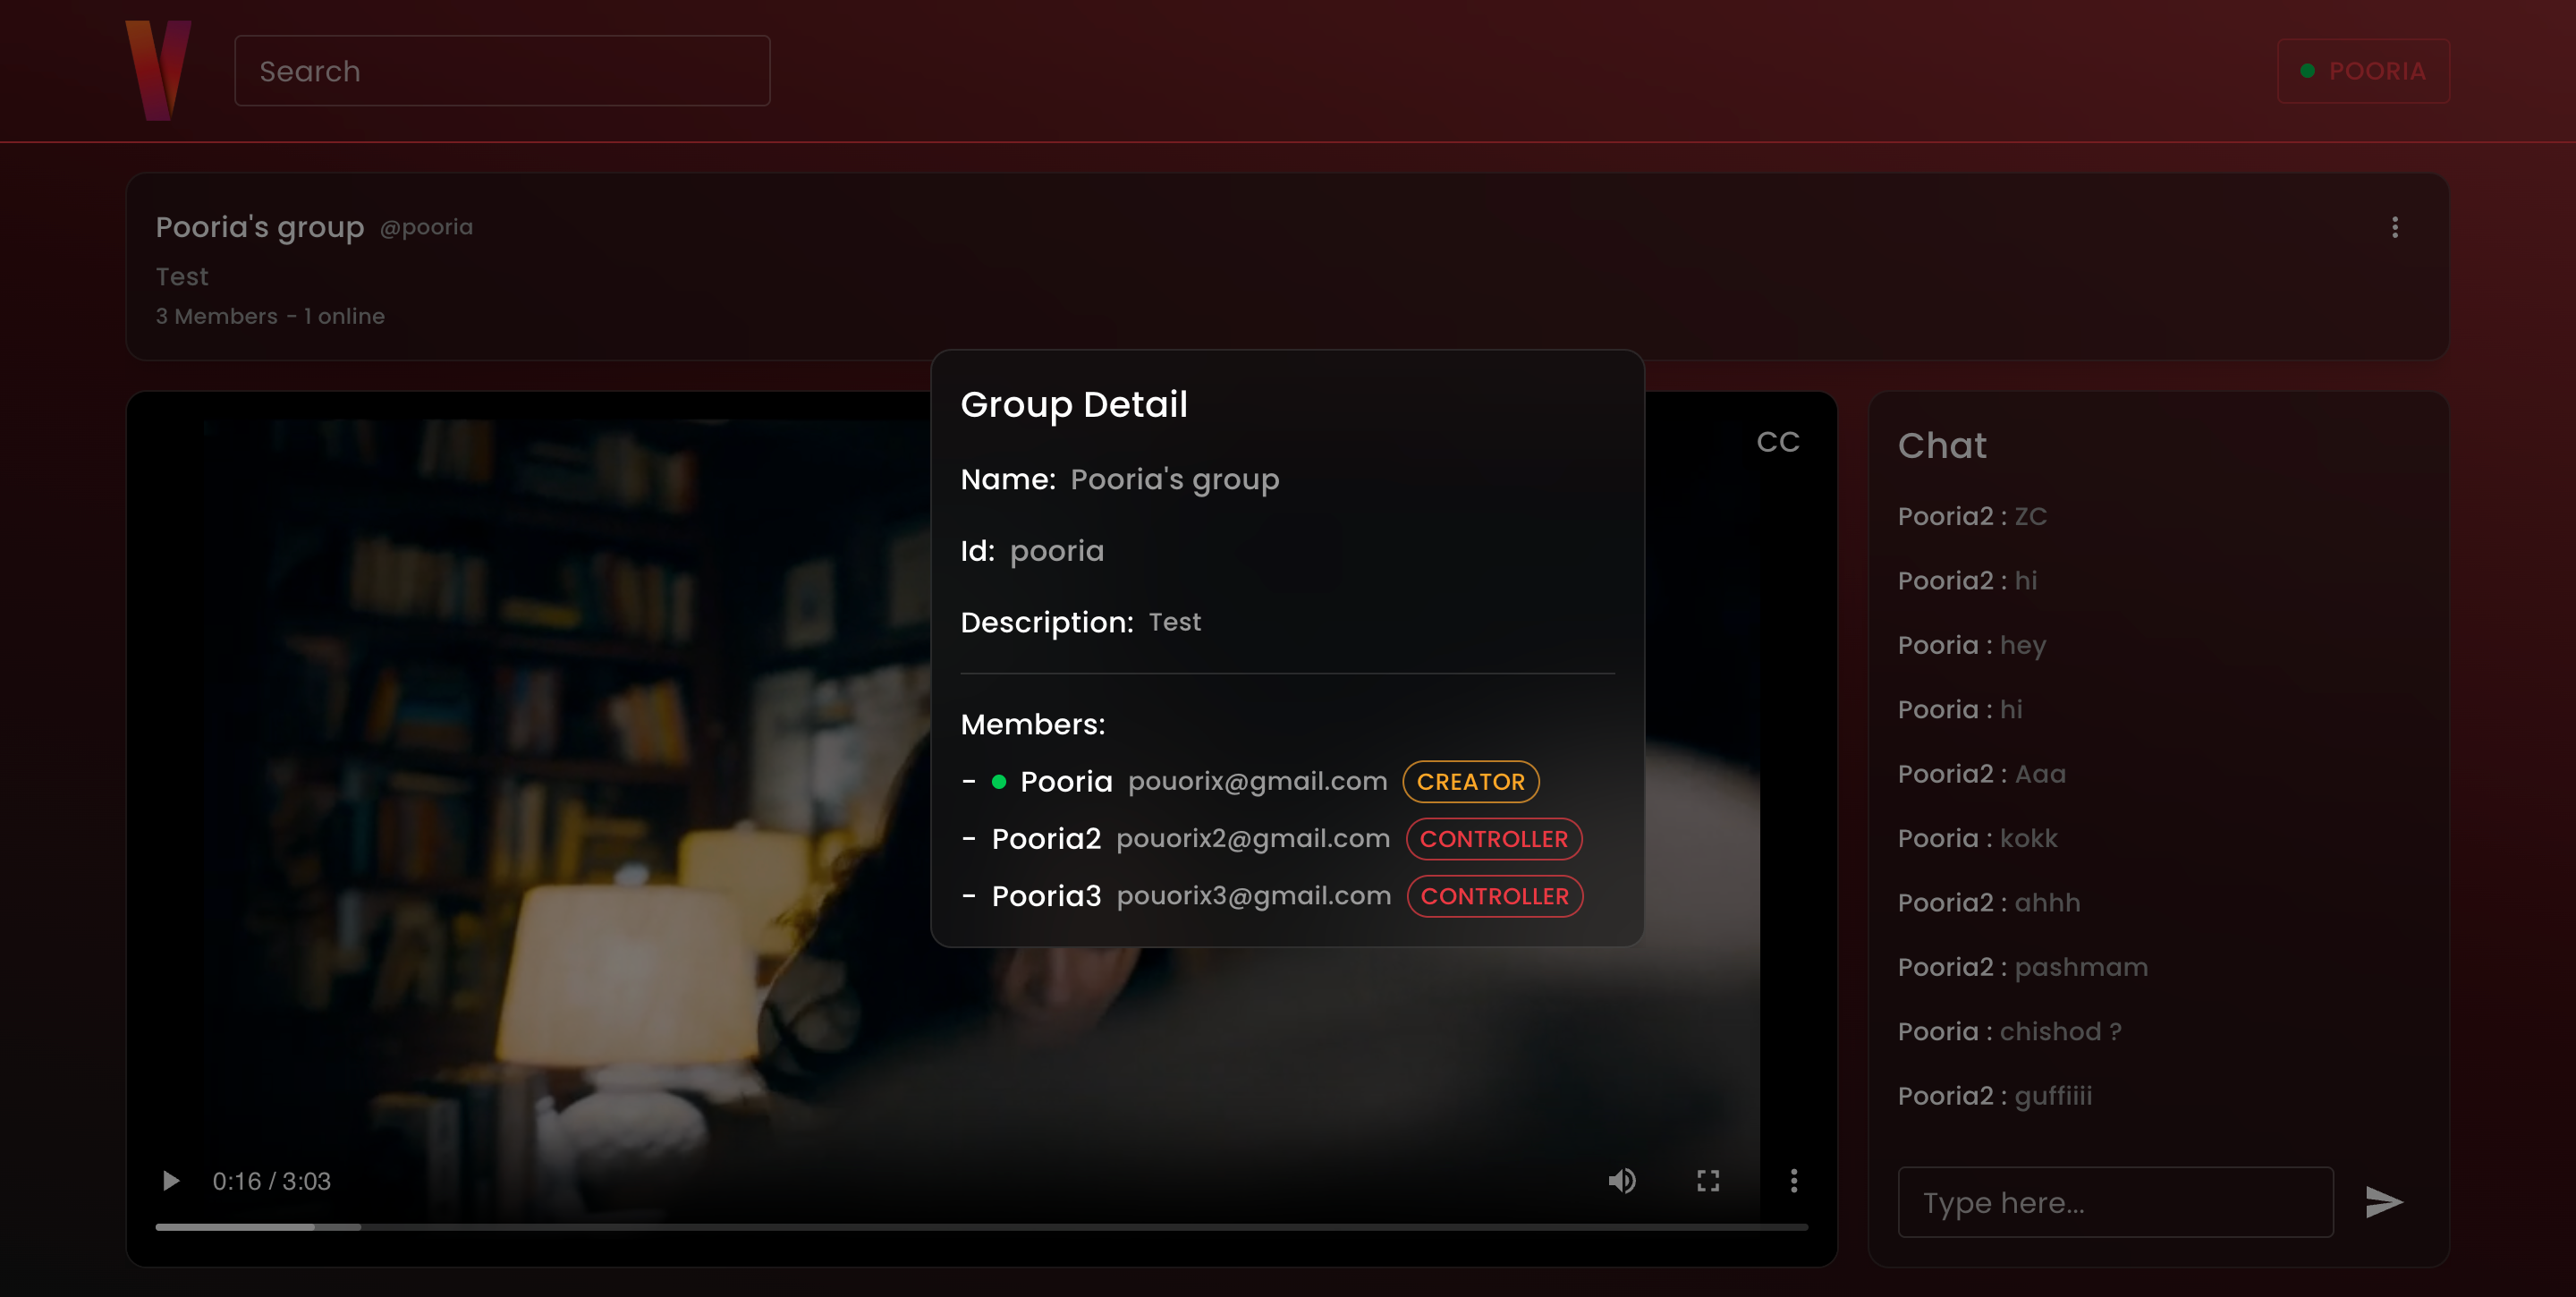The width and height of the screenshot is (2576, 1297).
Task: Click Pooria's green online indicator in members
Action: pos(998,782)
